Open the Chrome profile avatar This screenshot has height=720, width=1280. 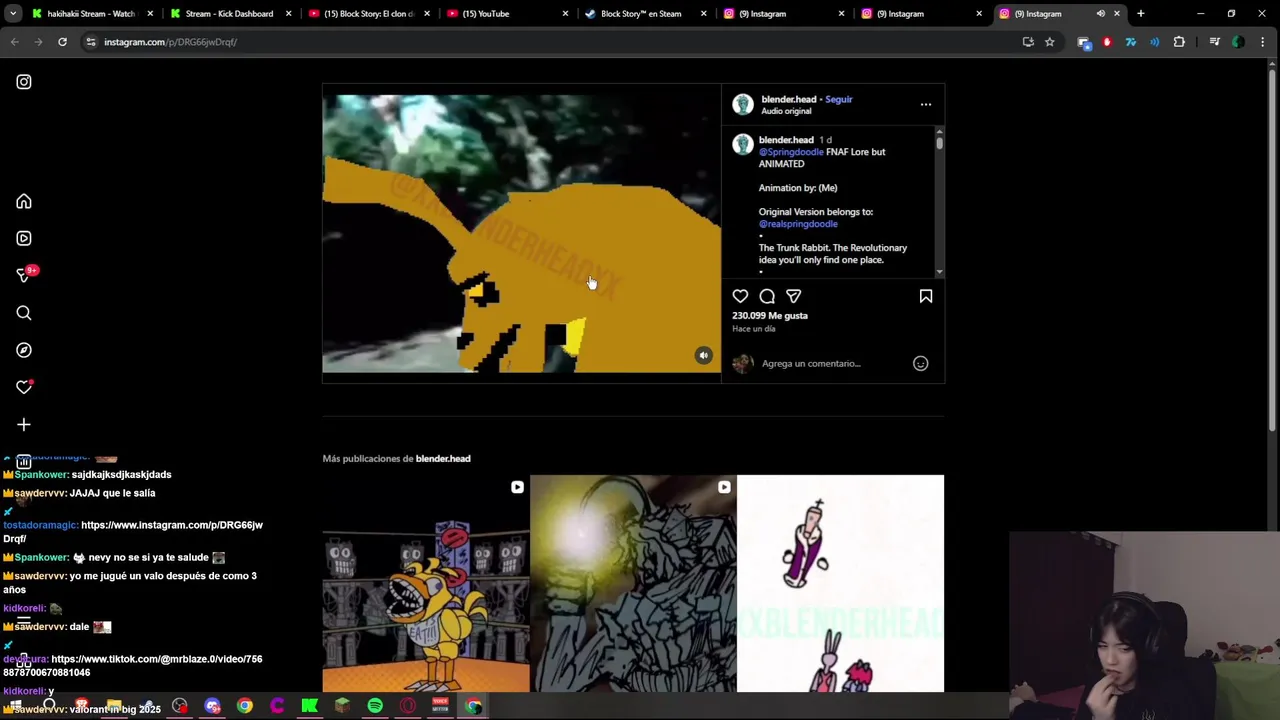click(x=1239, y=42)
